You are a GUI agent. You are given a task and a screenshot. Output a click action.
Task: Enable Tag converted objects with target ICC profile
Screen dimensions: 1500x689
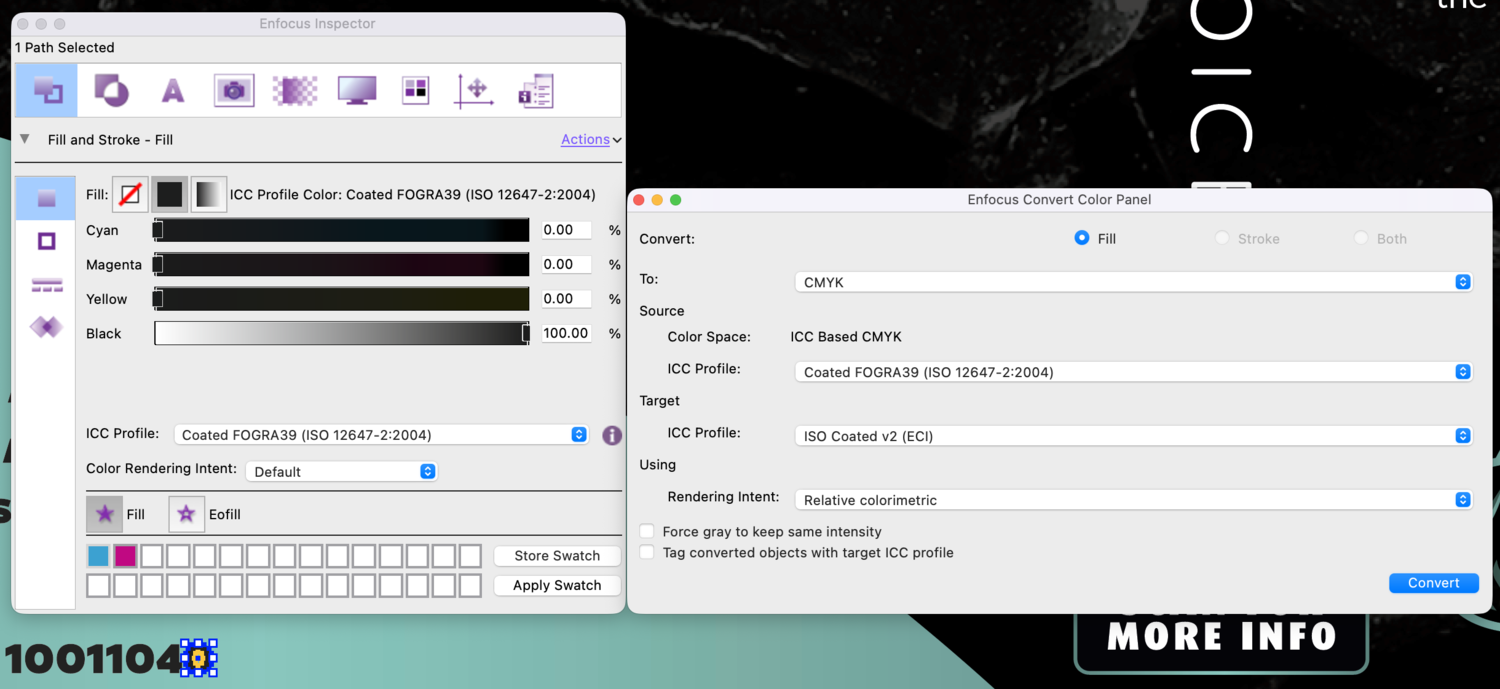pyautogui.click(x=647, y=552)
